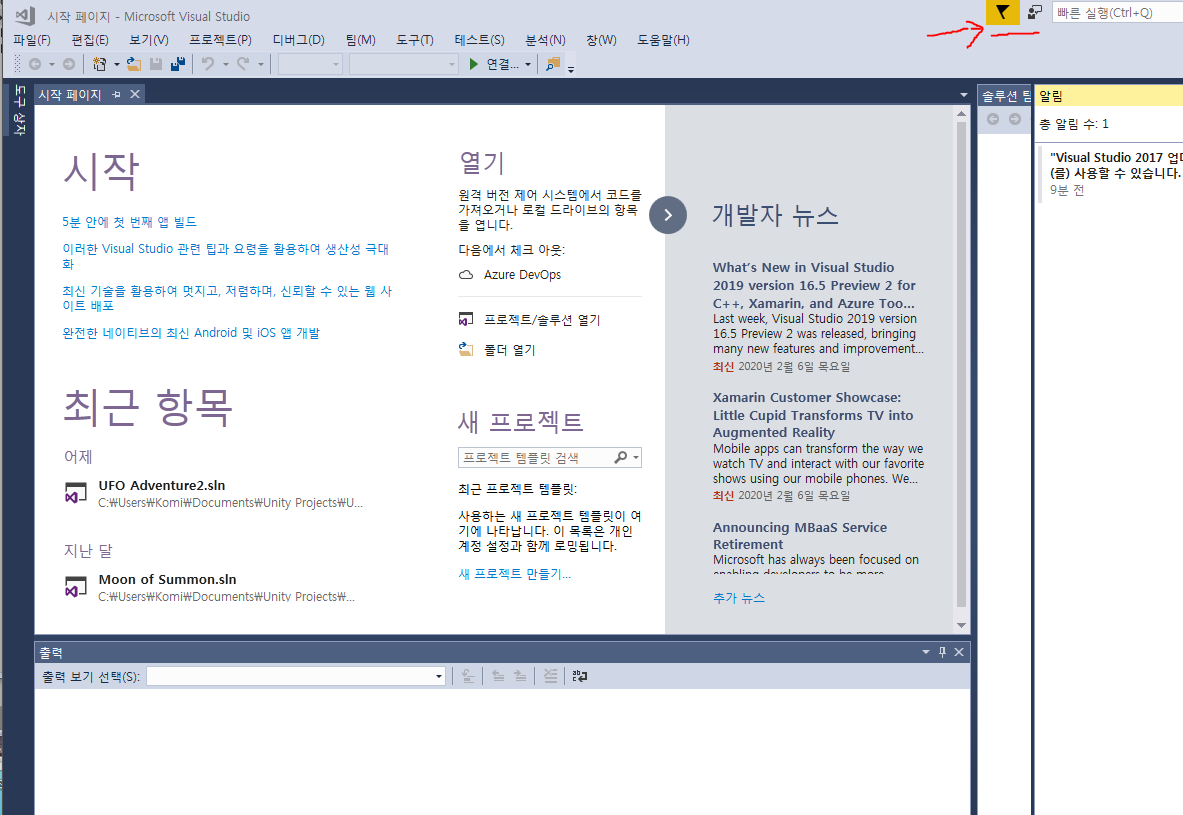Click the template search magnifier icon
Viewport: 1183px width, 815px height.
tap(621, 457)
